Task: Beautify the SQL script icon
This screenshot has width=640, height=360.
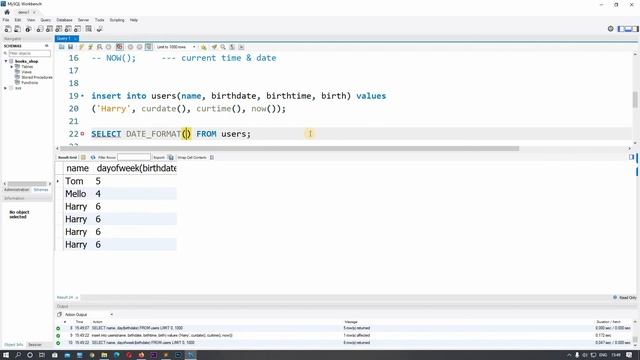Action: (x=214, y=47)
